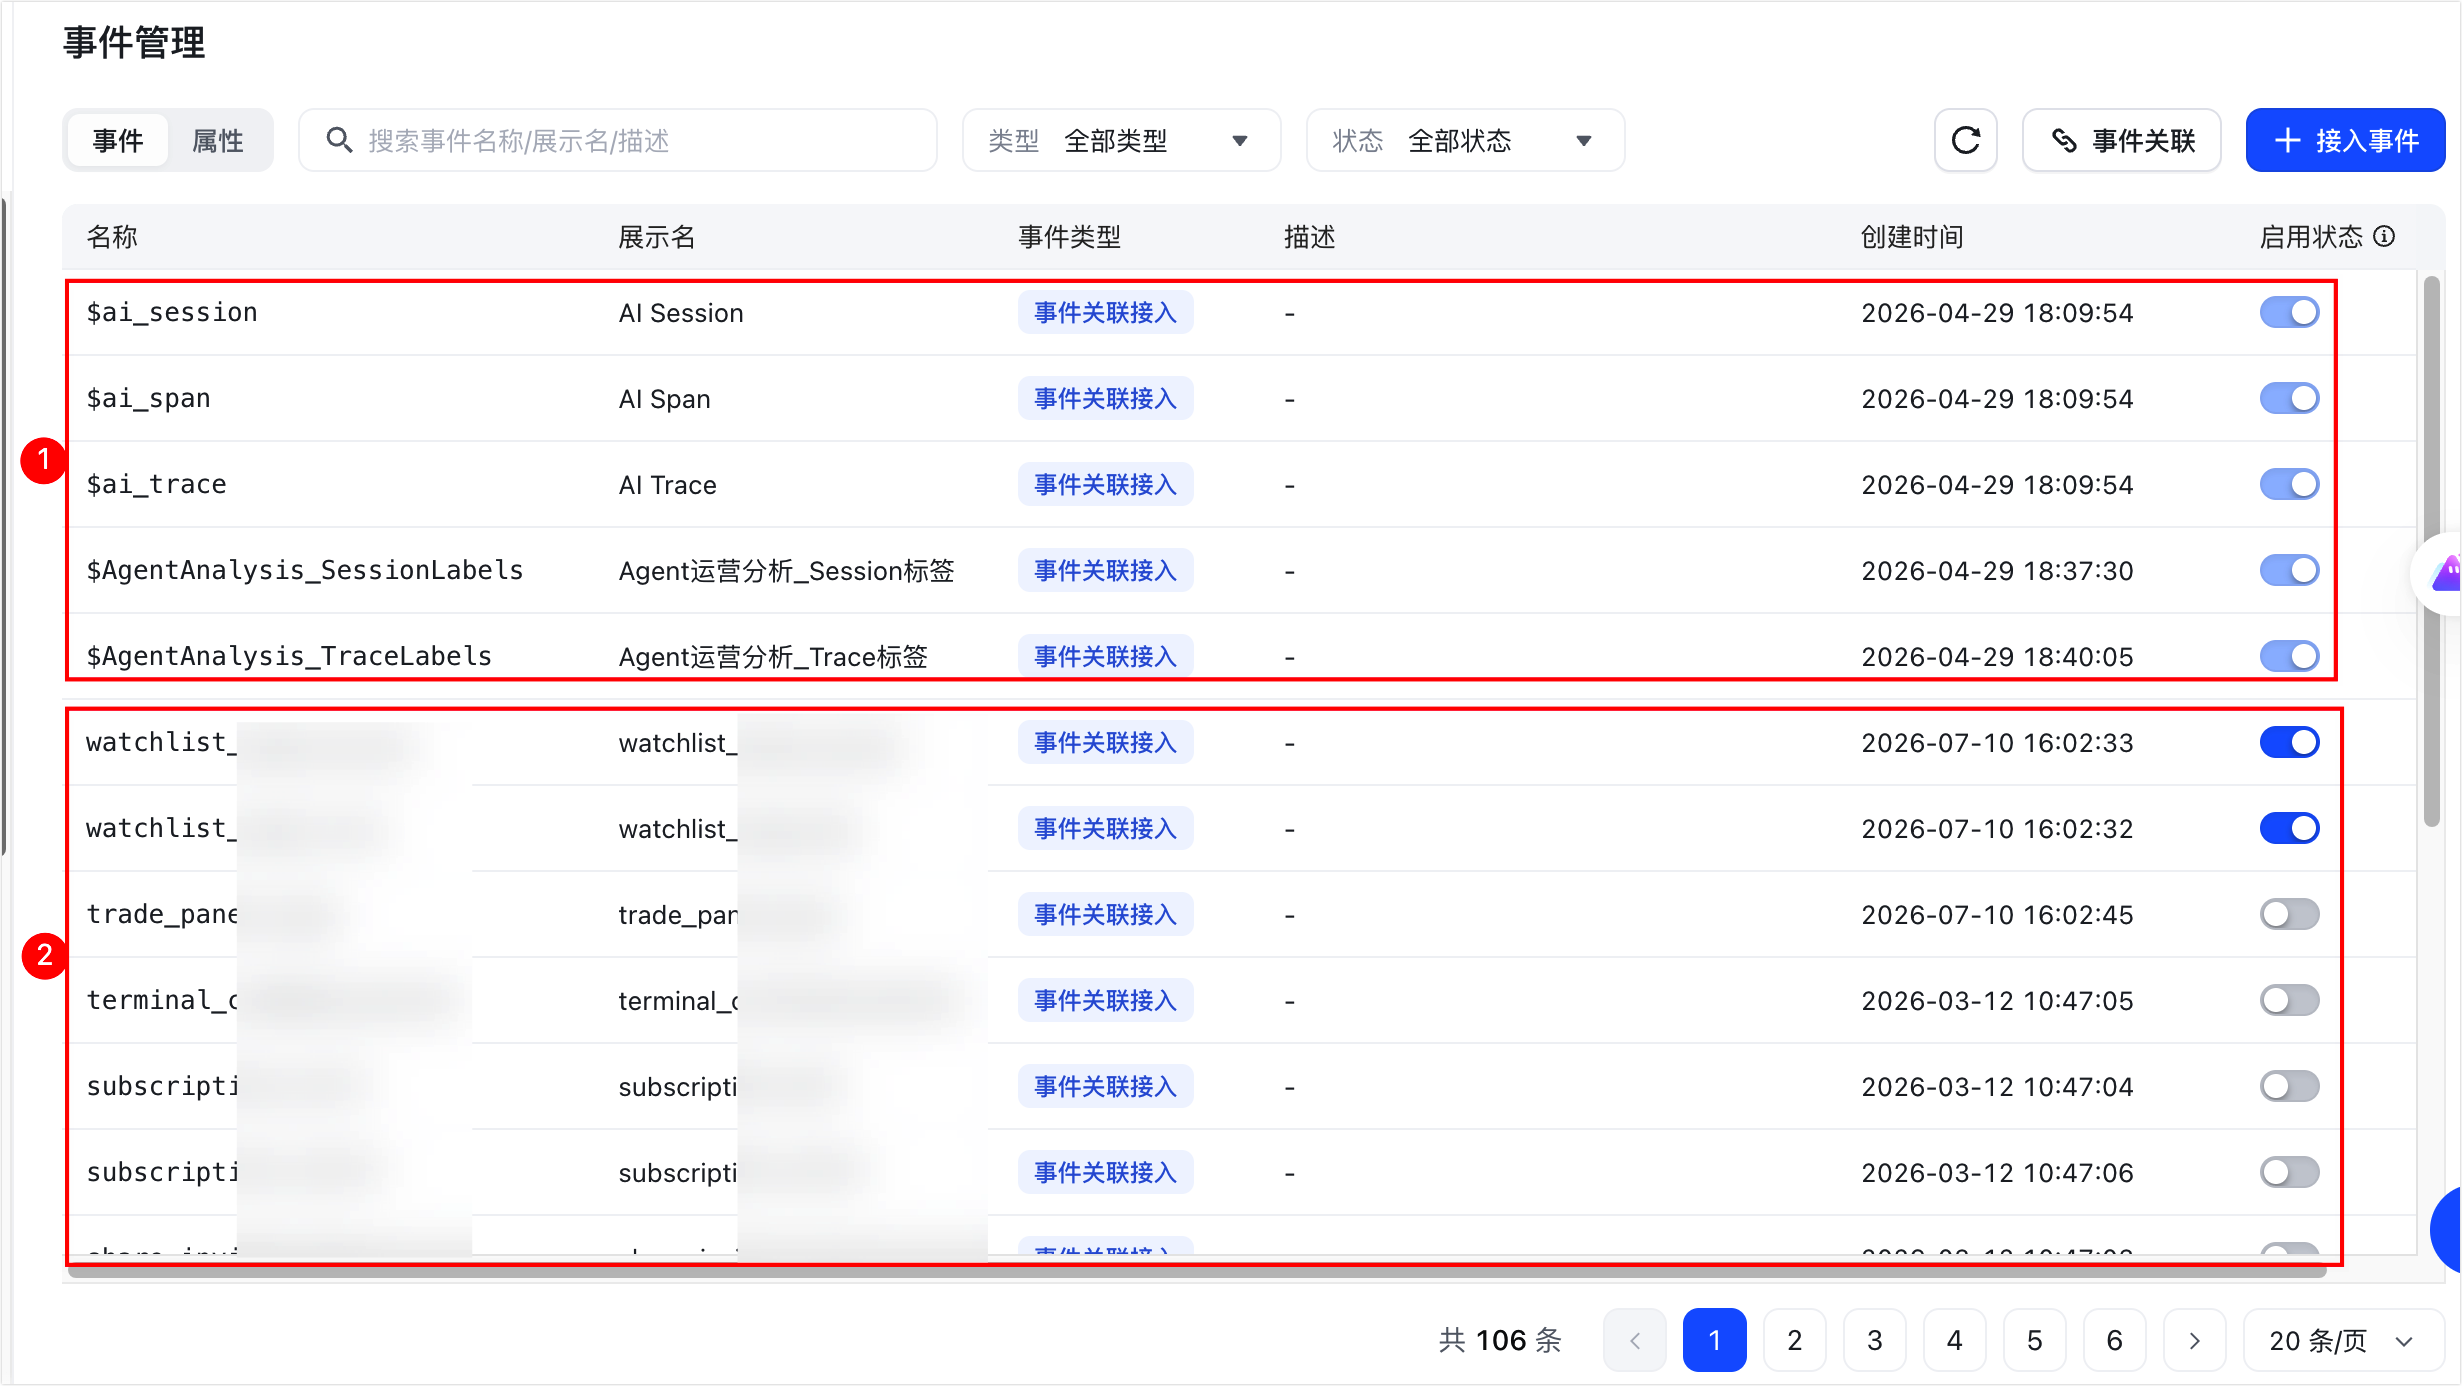Switch to the 事件 tab
This screenshot has width=2462, height=1386.
pyautogui.click(x=118, y=140)
